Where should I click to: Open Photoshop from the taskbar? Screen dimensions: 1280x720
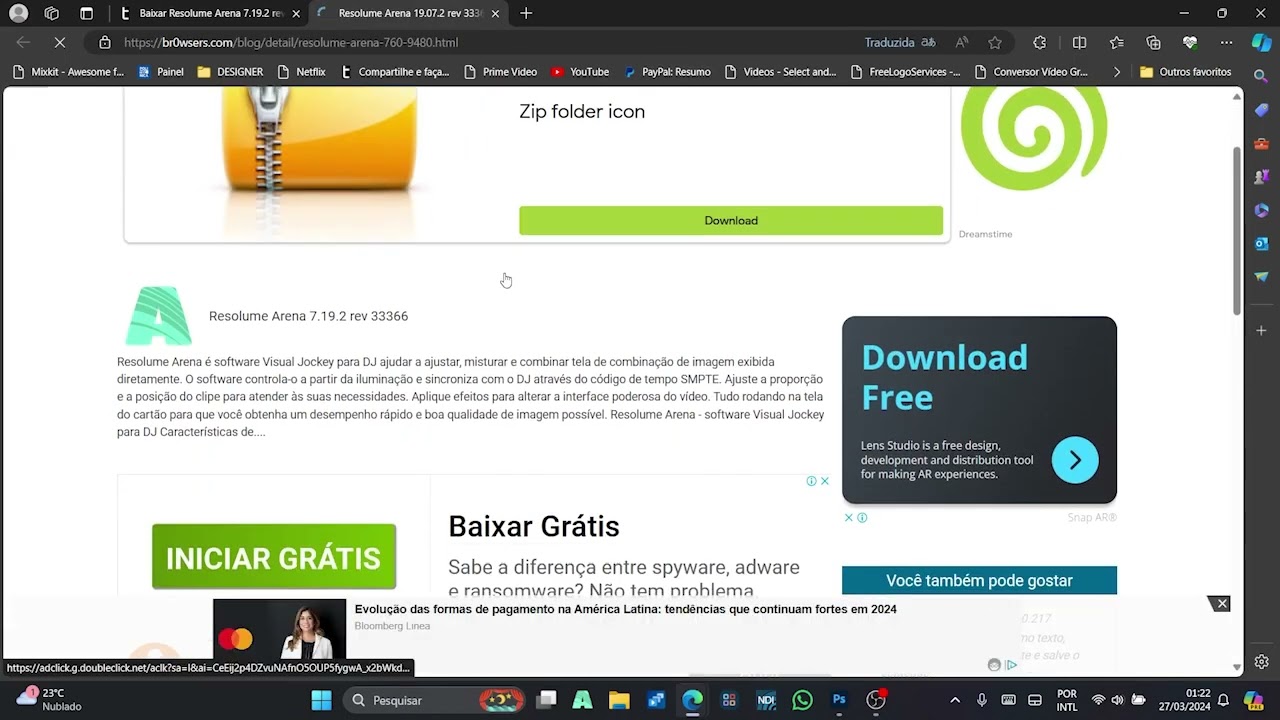839,700
